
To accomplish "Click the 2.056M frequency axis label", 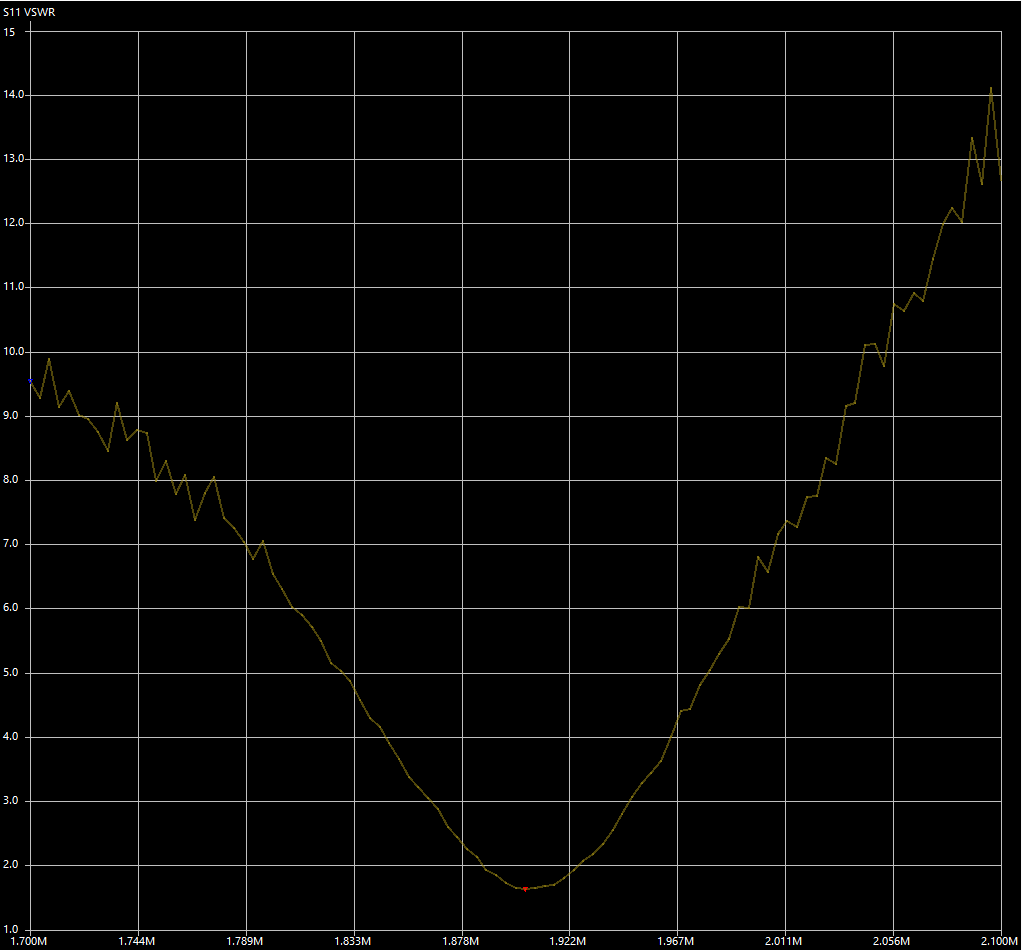I will pos(892,942).
